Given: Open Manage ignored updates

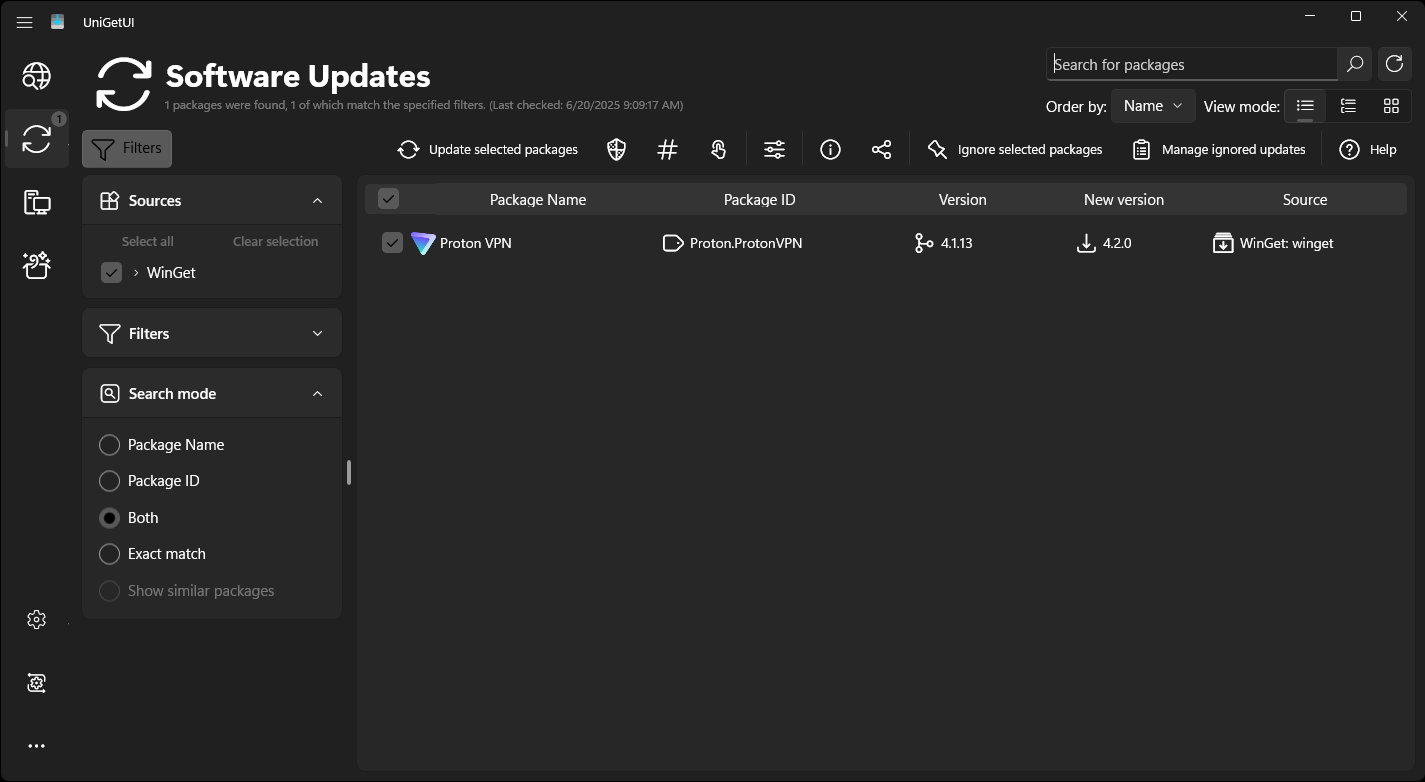Looking at the screenshot, I should click(1219, 149).
